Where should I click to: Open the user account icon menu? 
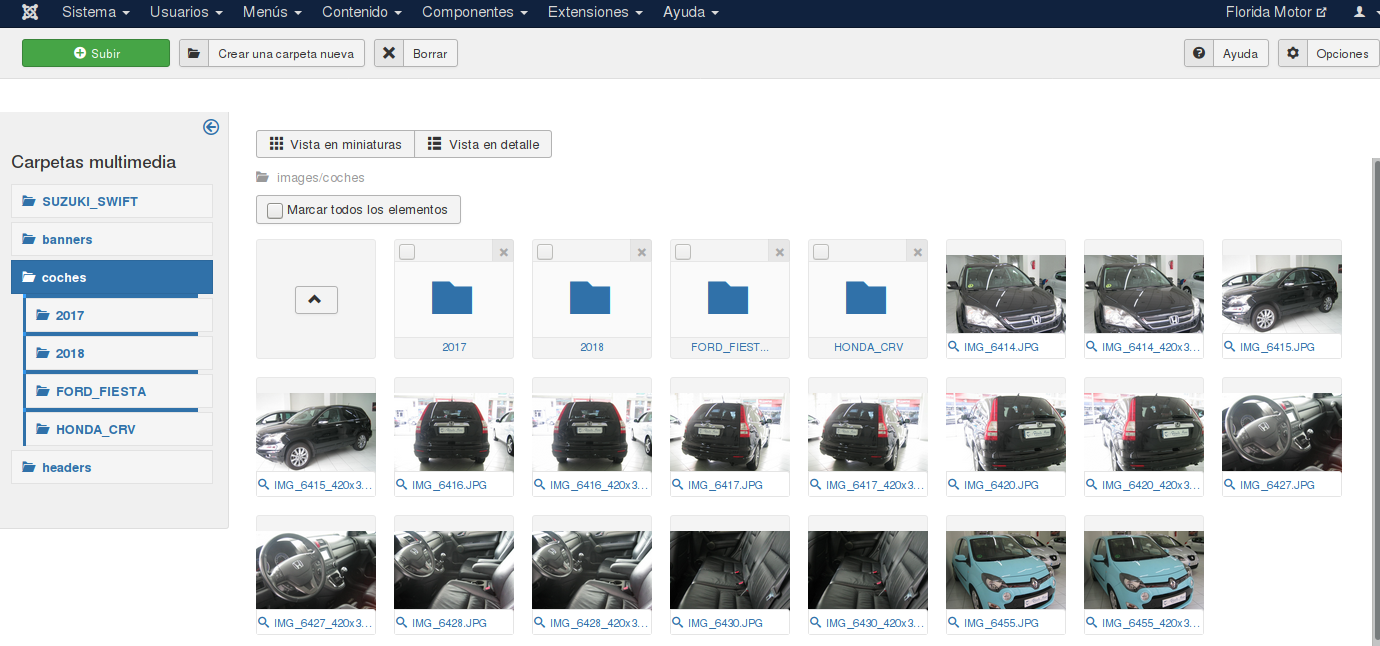click(x=1359, y=12)
